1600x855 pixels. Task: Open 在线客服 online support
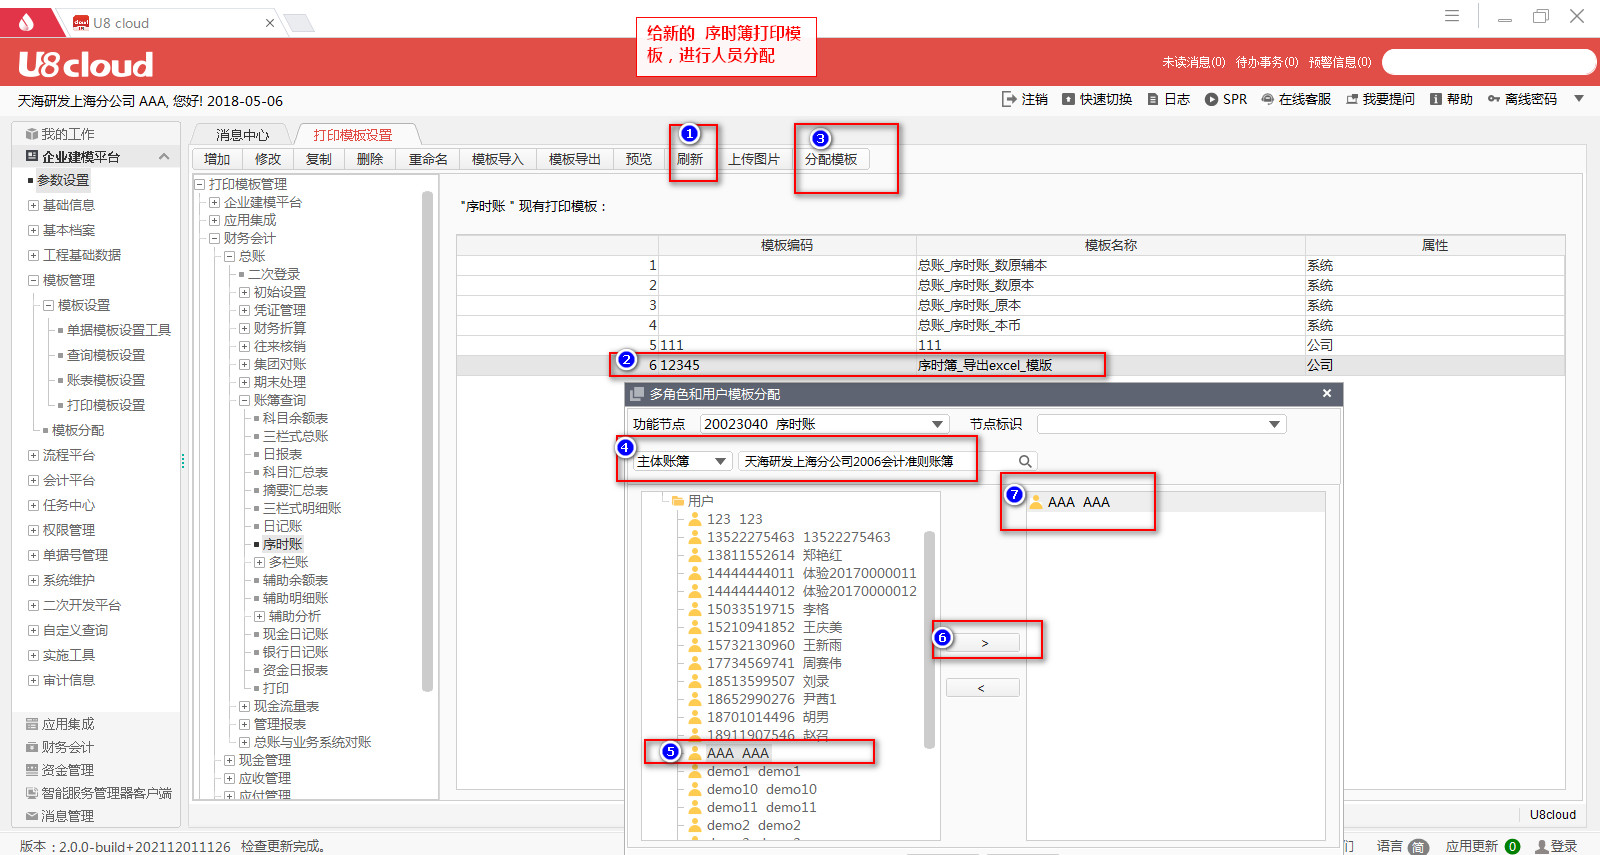click(1268, 99)
